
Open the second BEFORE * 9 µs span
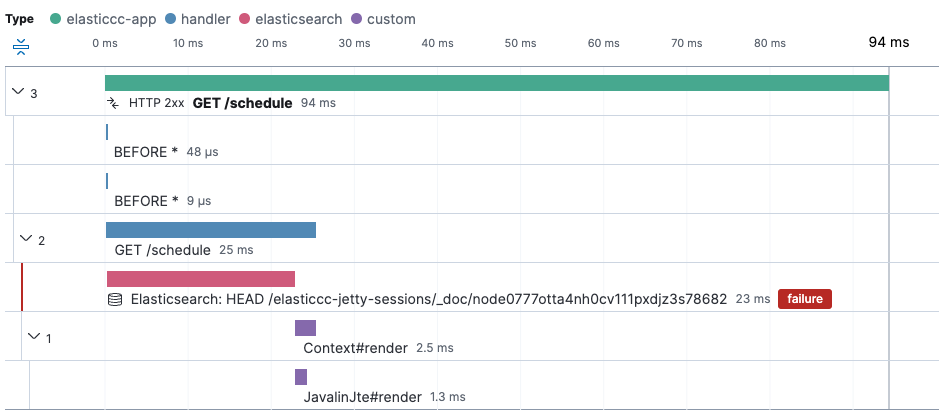[146, 201]
